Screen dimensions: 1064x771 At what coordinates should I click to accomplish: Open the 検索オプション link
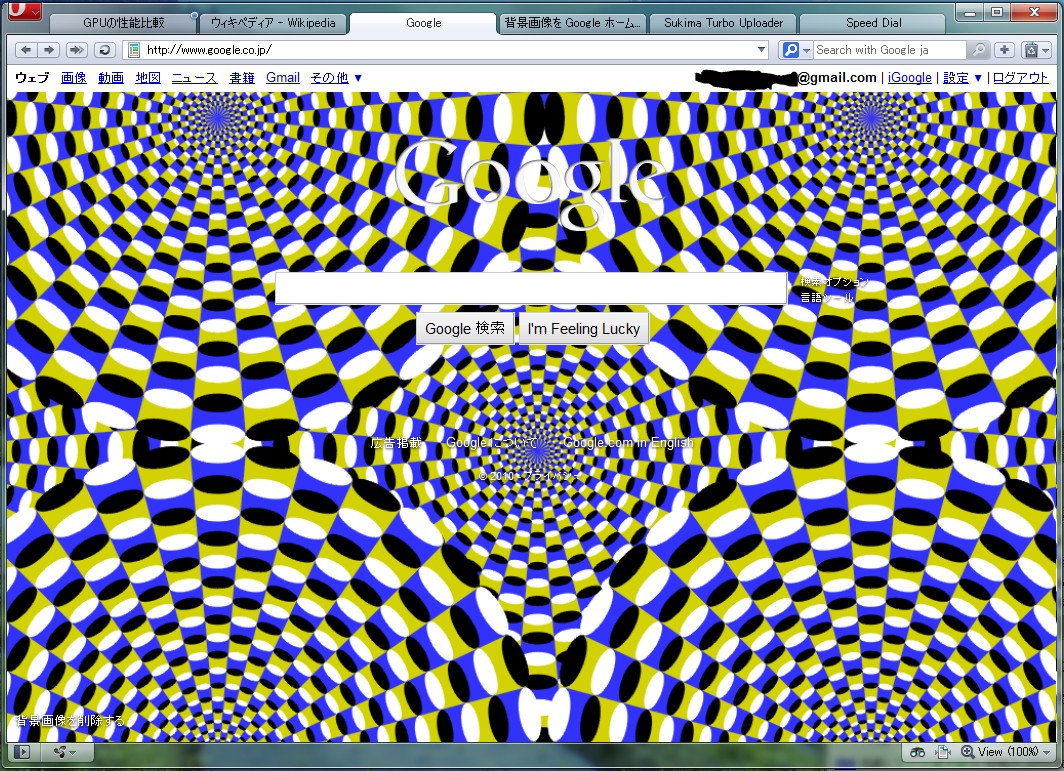point(834,282)
